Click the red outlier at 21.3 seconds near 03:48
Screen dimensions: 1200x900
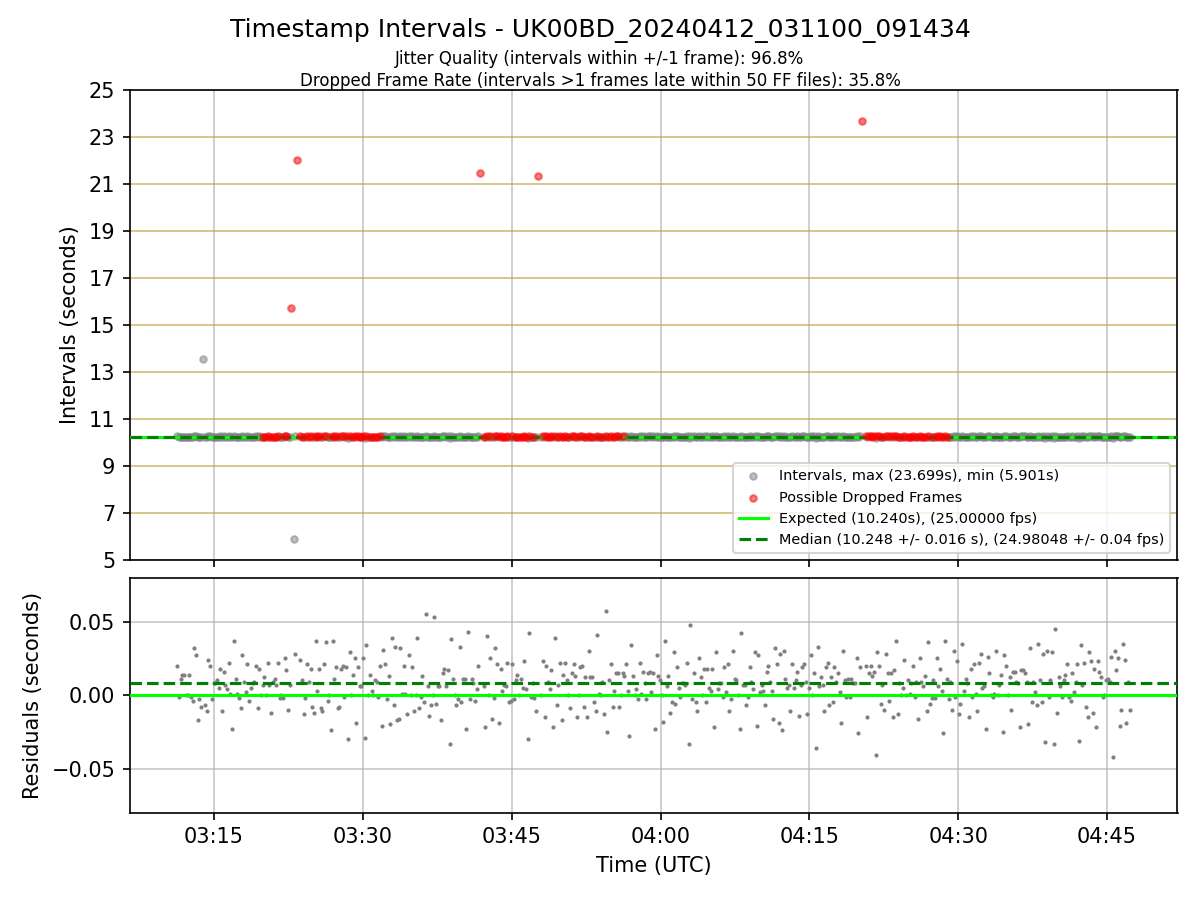(538, 176)
